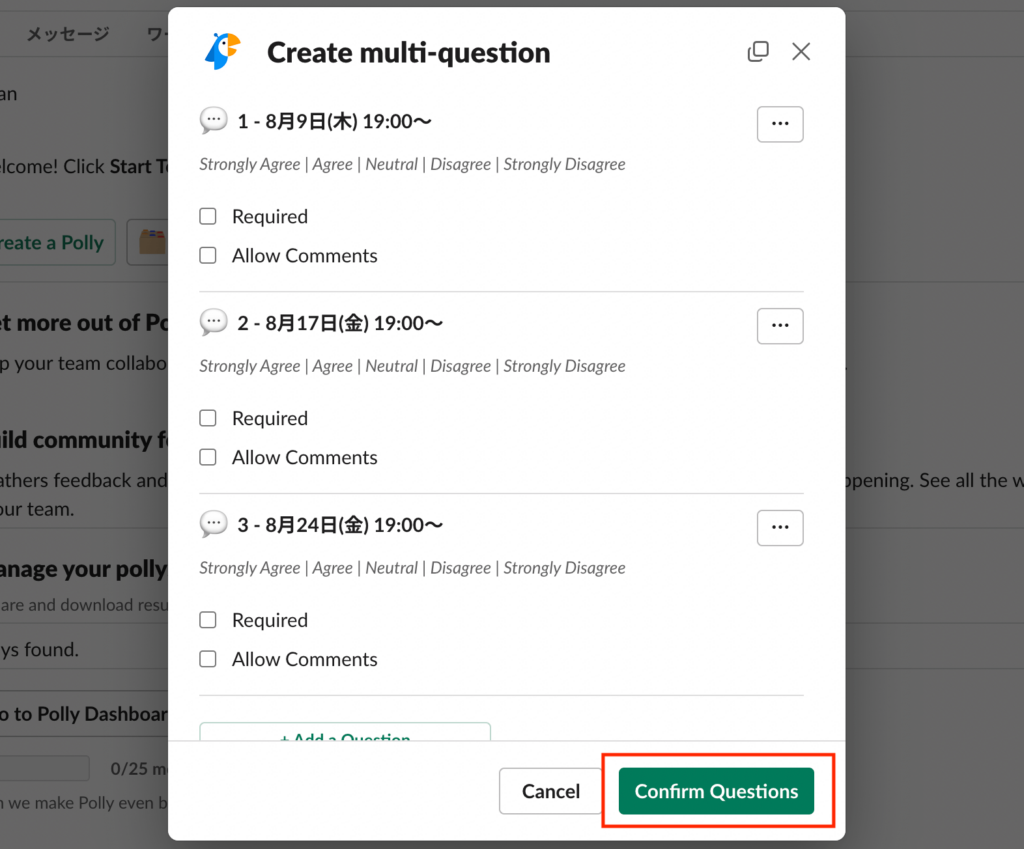Click speech bubble icon for question 3
The height and width of the screenshot is (849, 1024).
click(213, 523)
